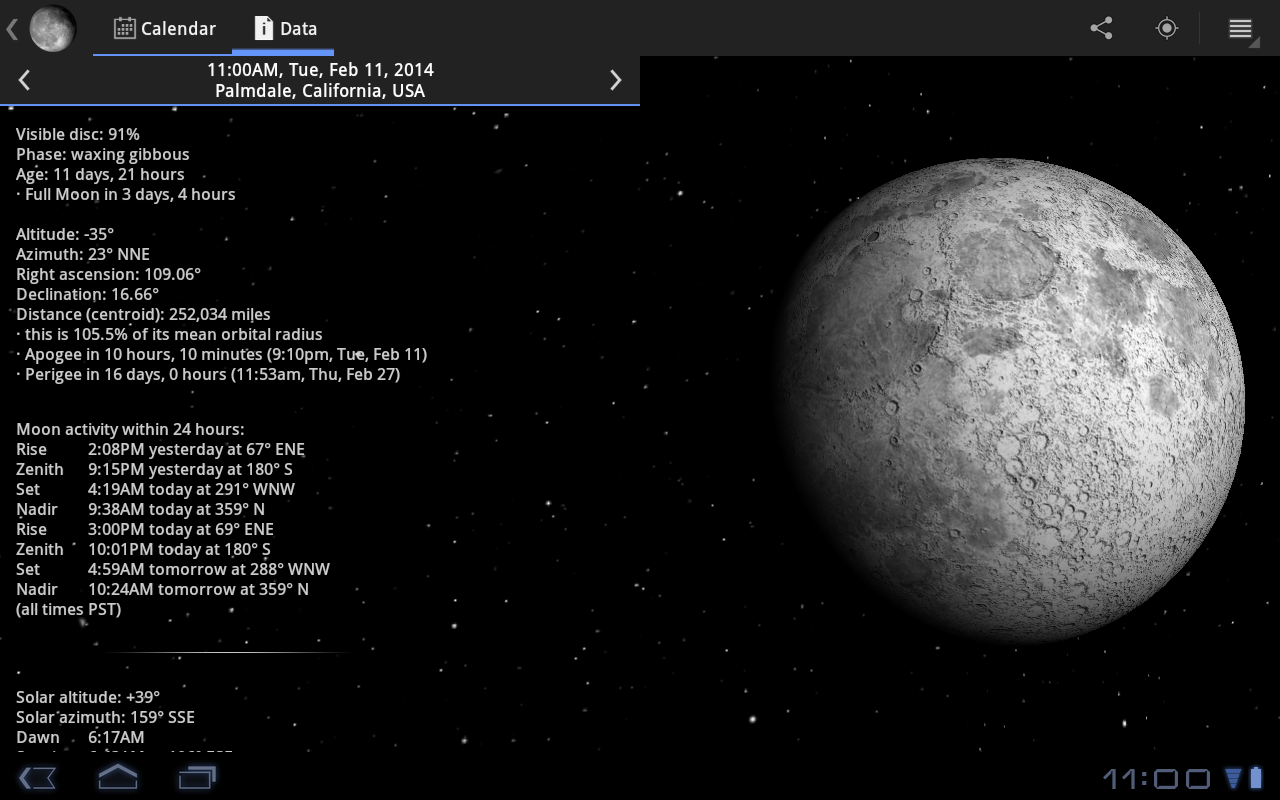Tap the Rise 3:00PM today row

[x=145, y=529]
